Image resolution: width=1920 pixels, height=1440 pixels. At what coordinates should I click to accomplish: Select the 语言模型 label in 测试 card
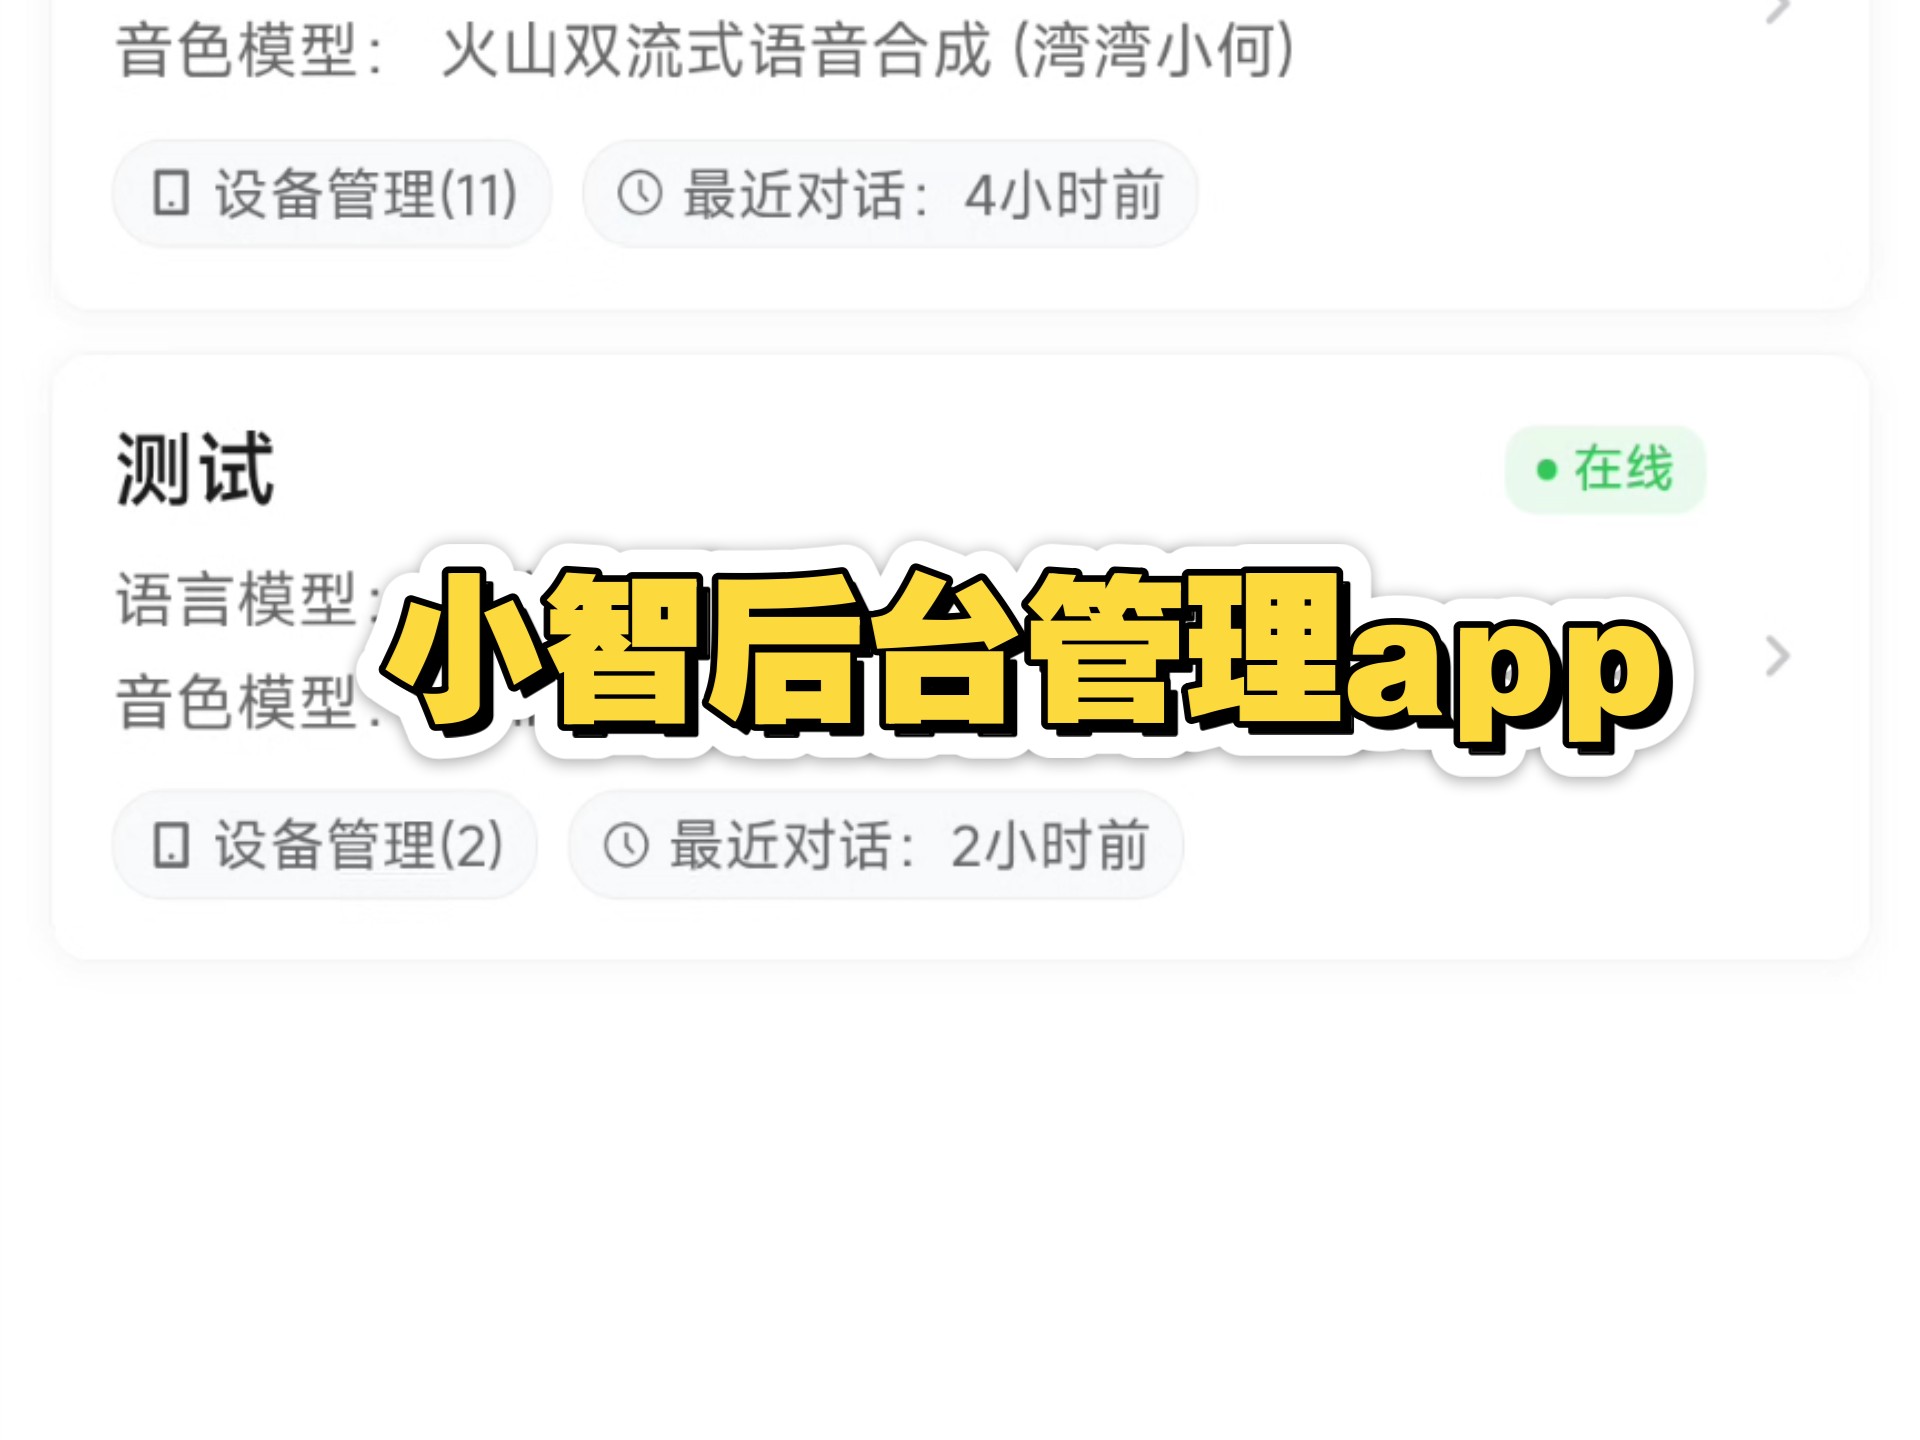[236, 599]
